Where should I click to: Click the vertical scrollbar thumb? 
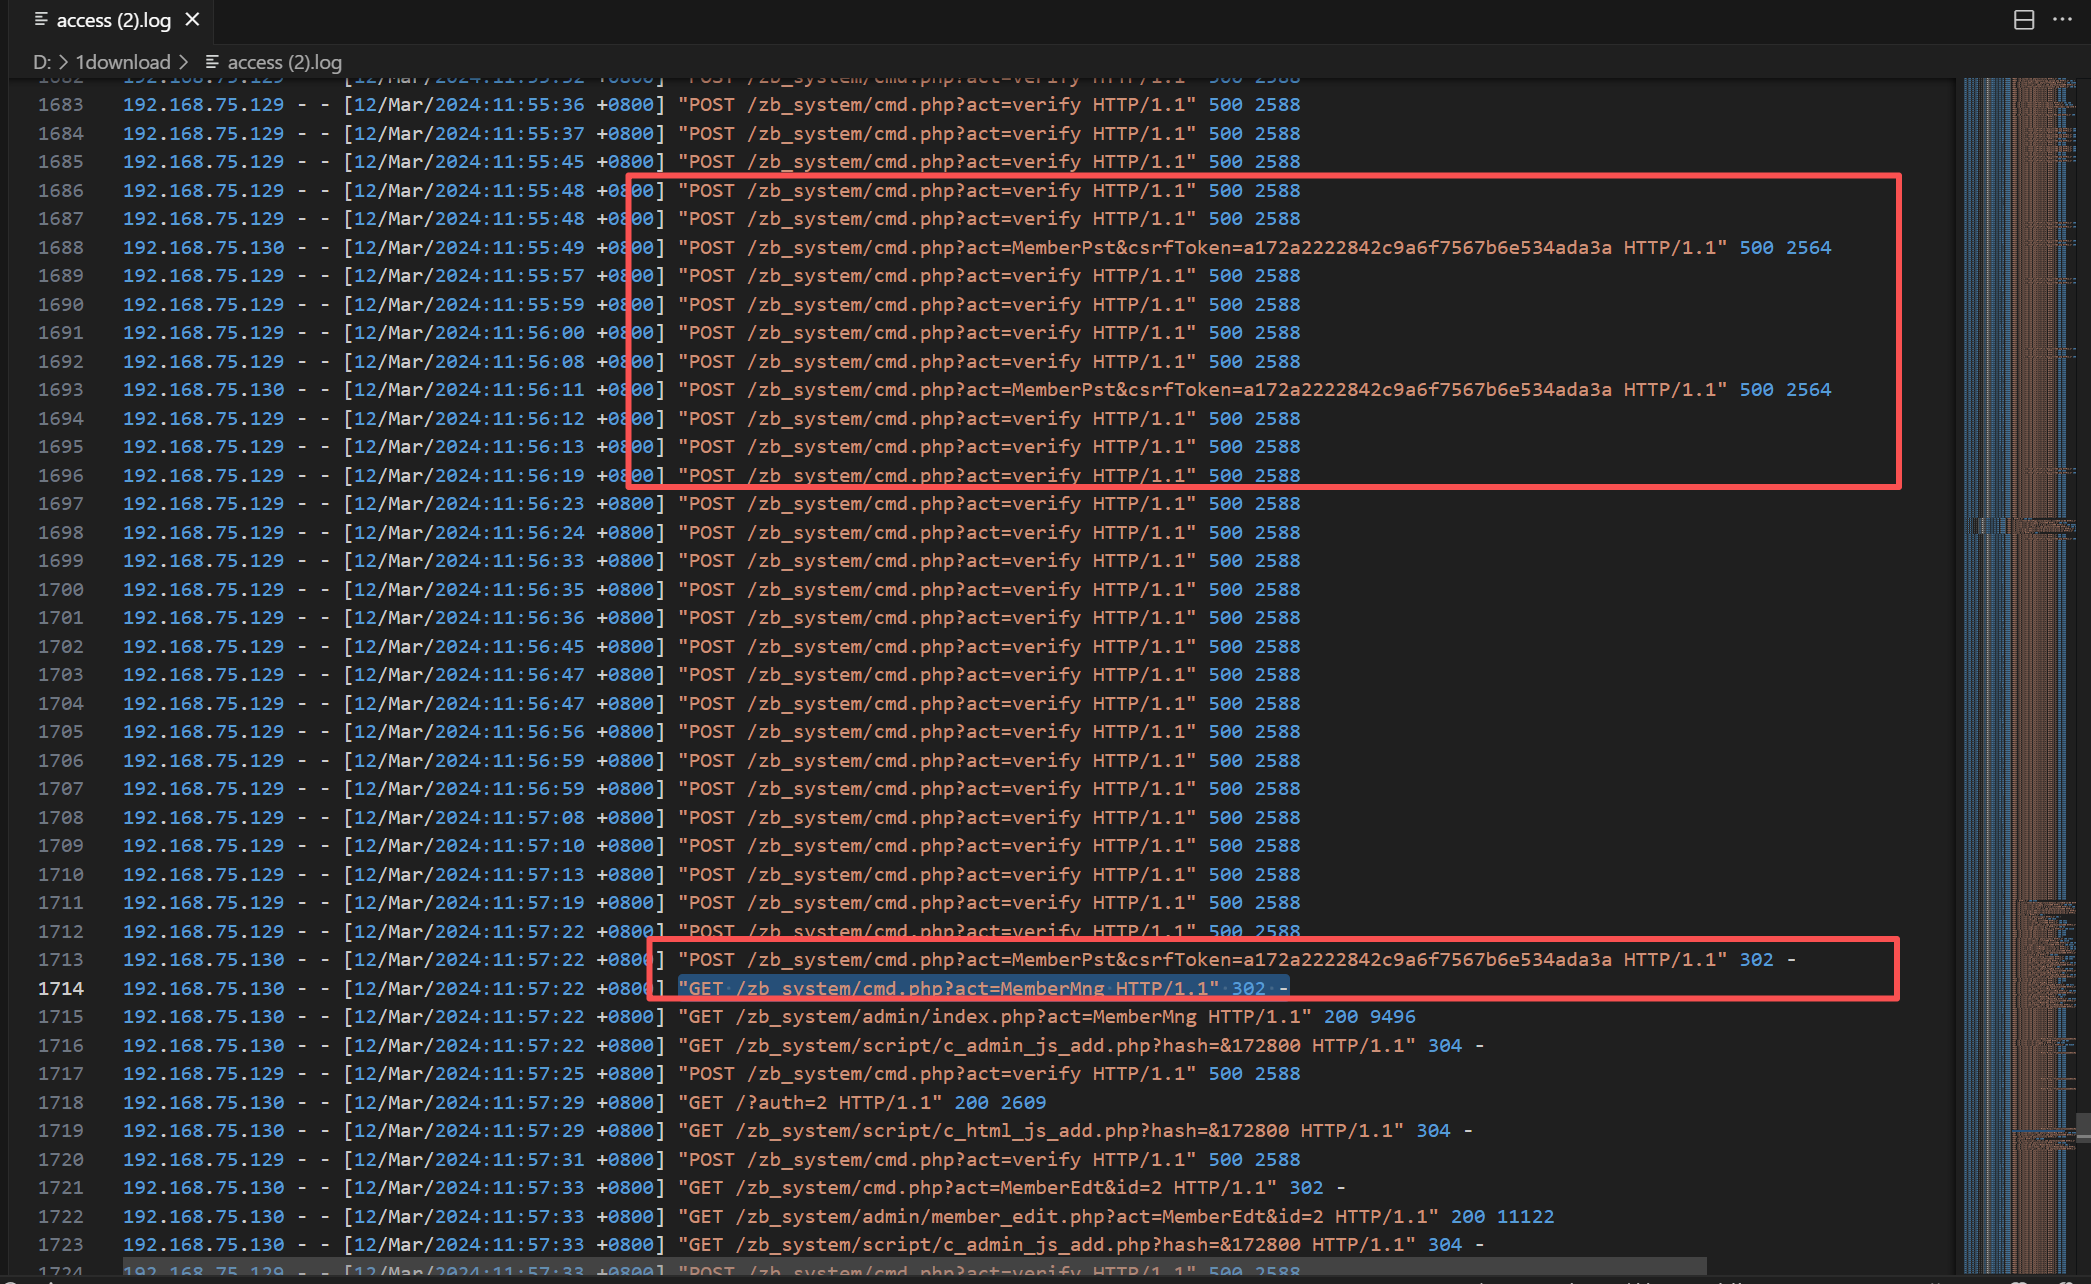tap(2083, 1127)
